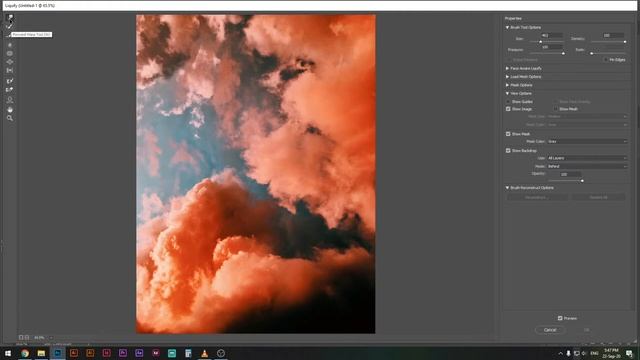Select the Twirl Clockwise tool
This screenshot has height=360, width=640.
click(10, 45)
